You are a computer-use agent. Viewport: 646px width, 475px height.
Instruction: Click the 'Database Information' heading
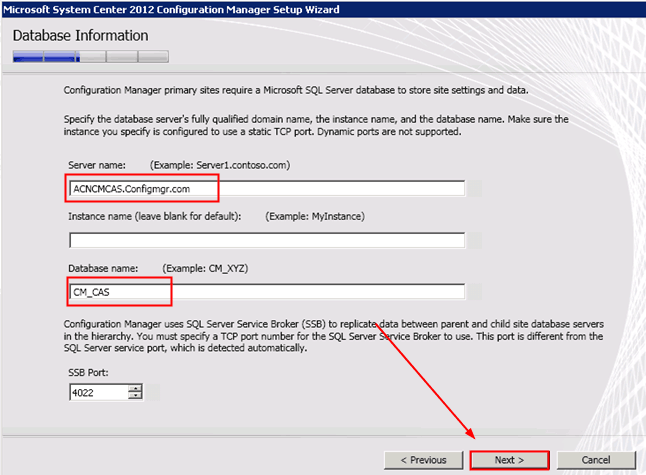(80, 35)
